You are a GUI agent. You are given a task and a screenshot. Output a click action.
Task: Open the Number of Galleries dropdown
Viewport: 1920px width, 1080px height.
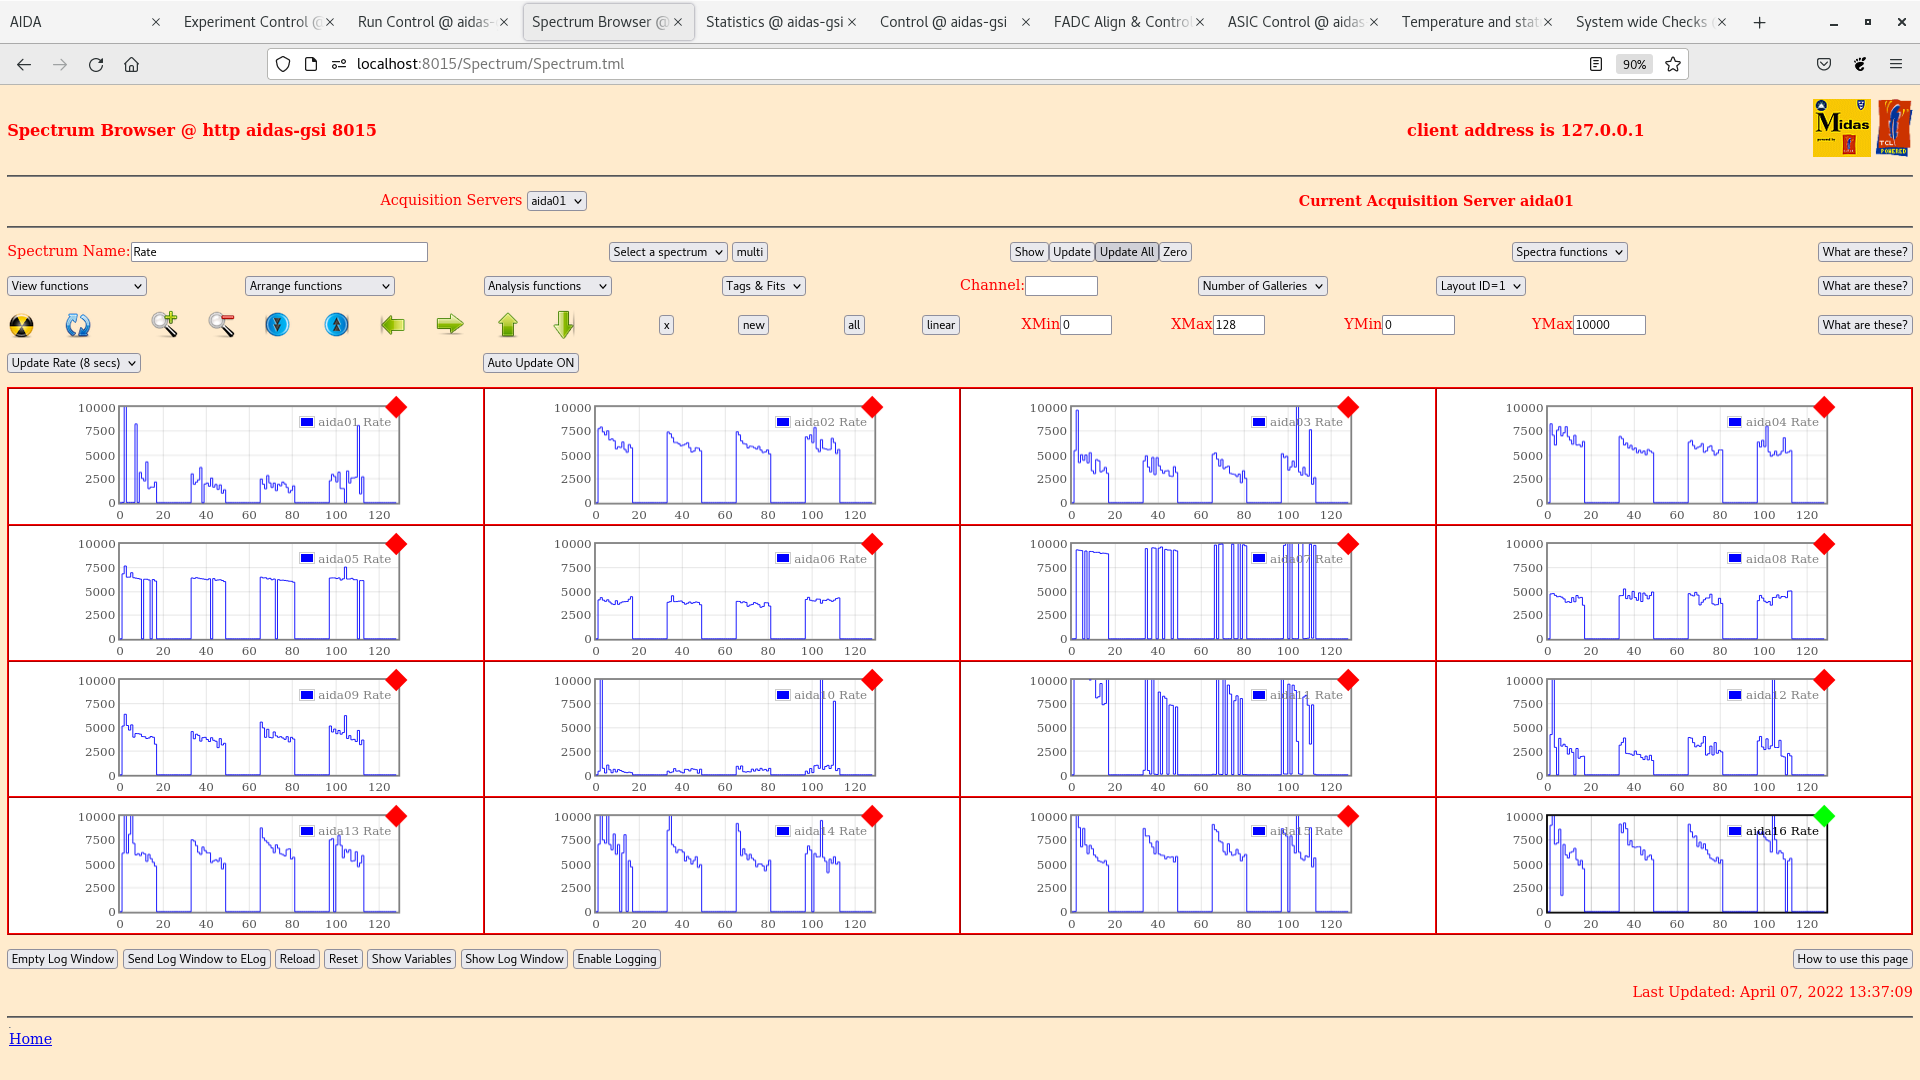(1262, 286)
